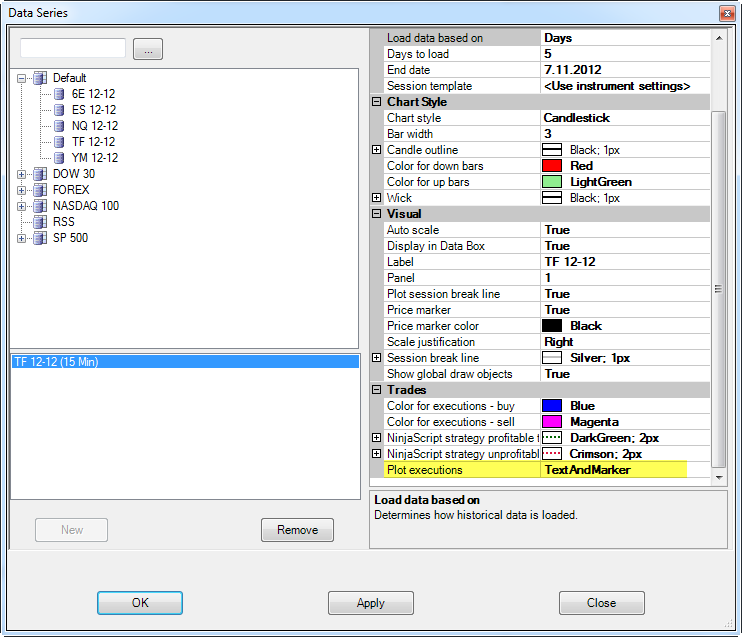This screenshot has width=742, height=637.
Task: Click the Close button
Action: pyautogui.click(x=601, y=603)
